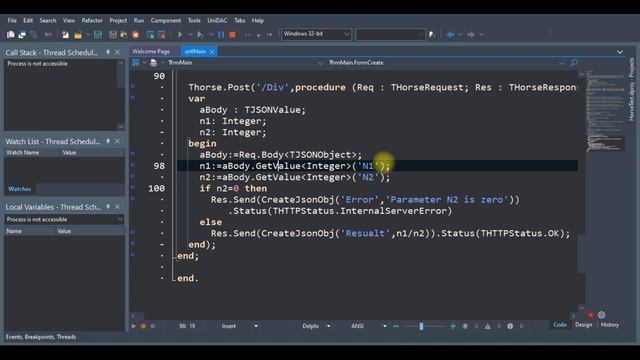Image resolution: width=640 pixels, height=360 pixels.
Task: Expand the editor tabs list chevron
Action: click(620, 52)
